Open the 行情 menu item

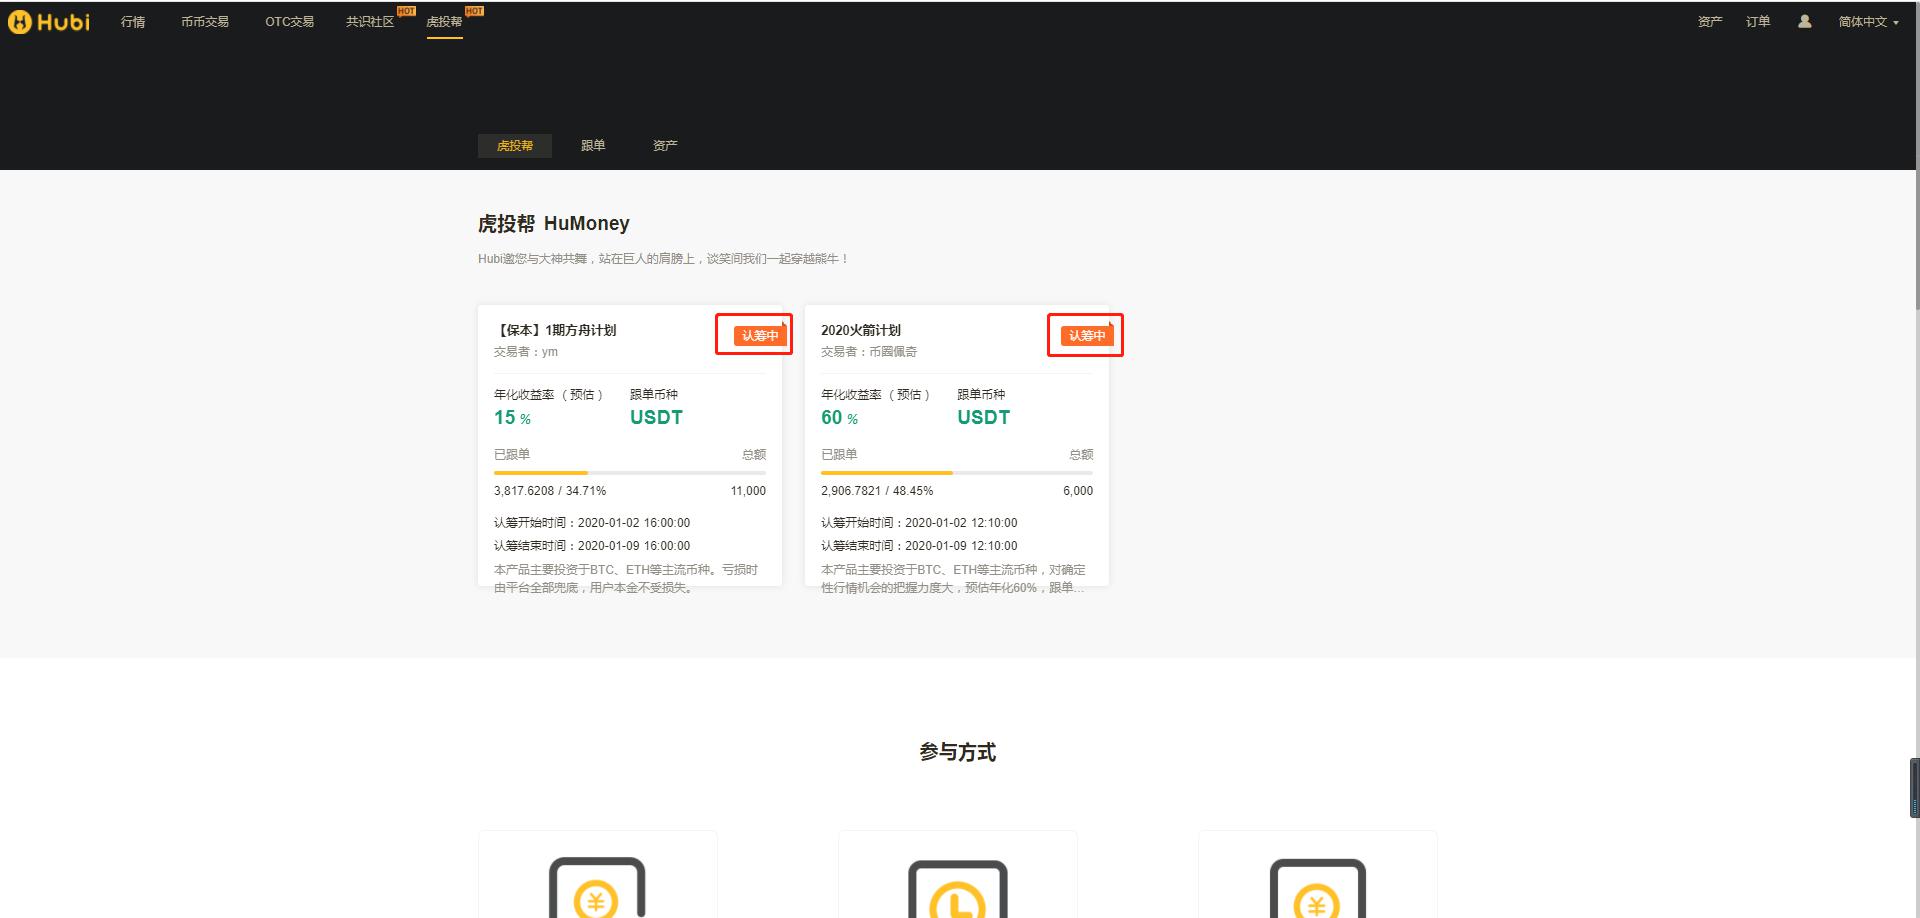click(x=133, y=22)
